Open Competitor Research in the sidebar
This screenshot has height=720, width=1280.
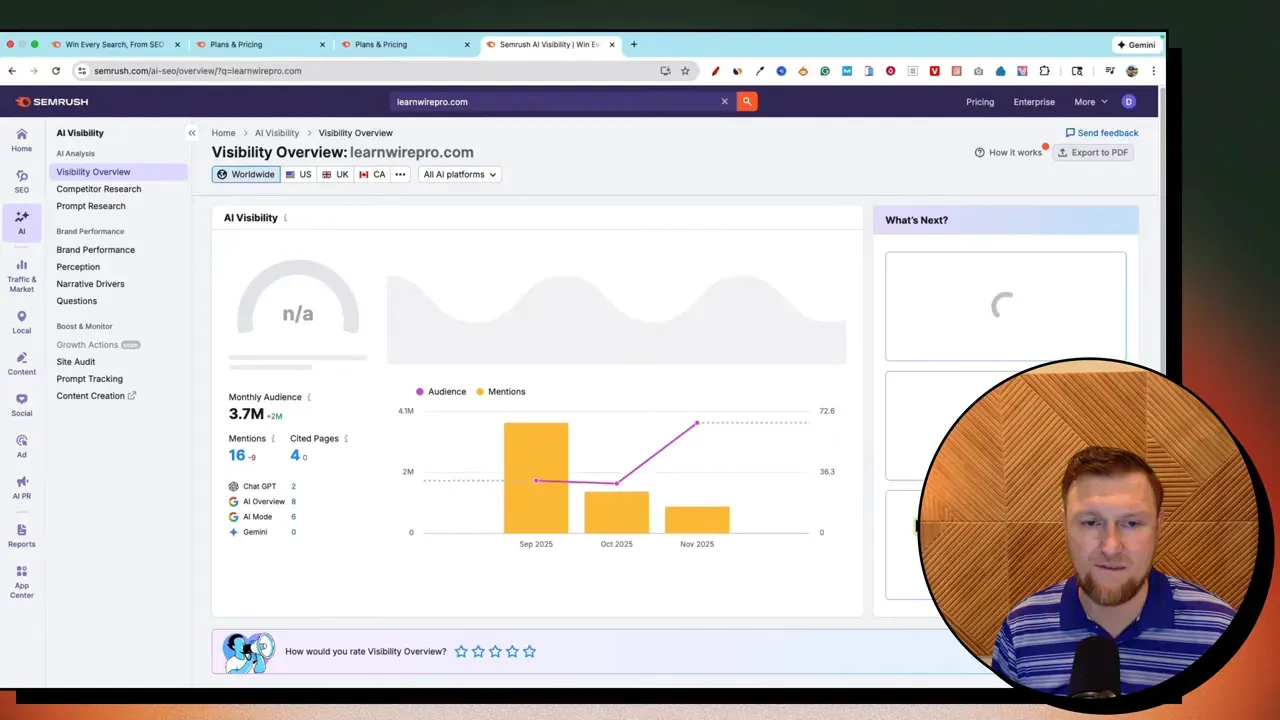(x=98, y=189)
